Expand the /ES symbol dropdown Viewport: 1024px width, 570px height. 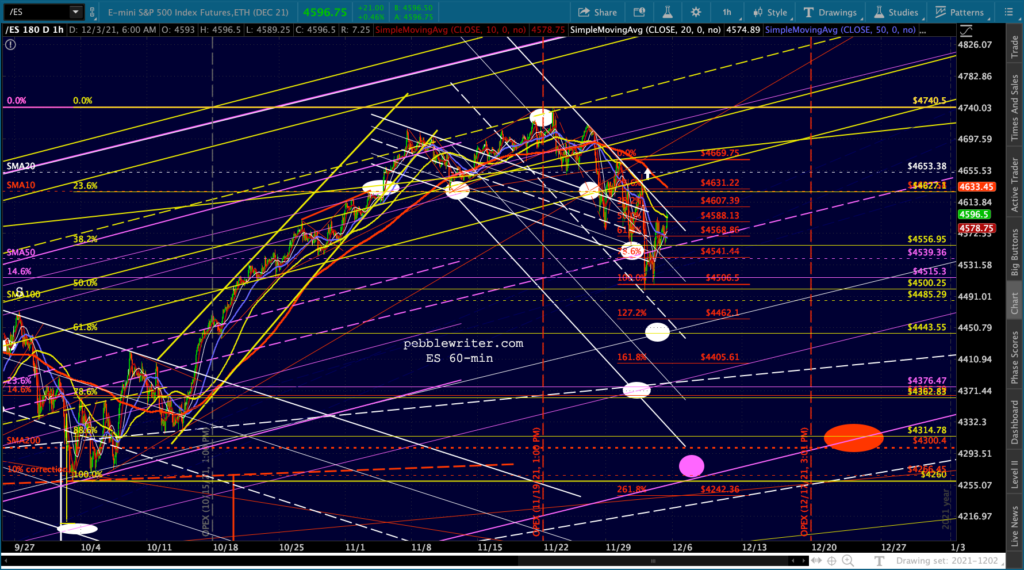click(x=78, y=12)
